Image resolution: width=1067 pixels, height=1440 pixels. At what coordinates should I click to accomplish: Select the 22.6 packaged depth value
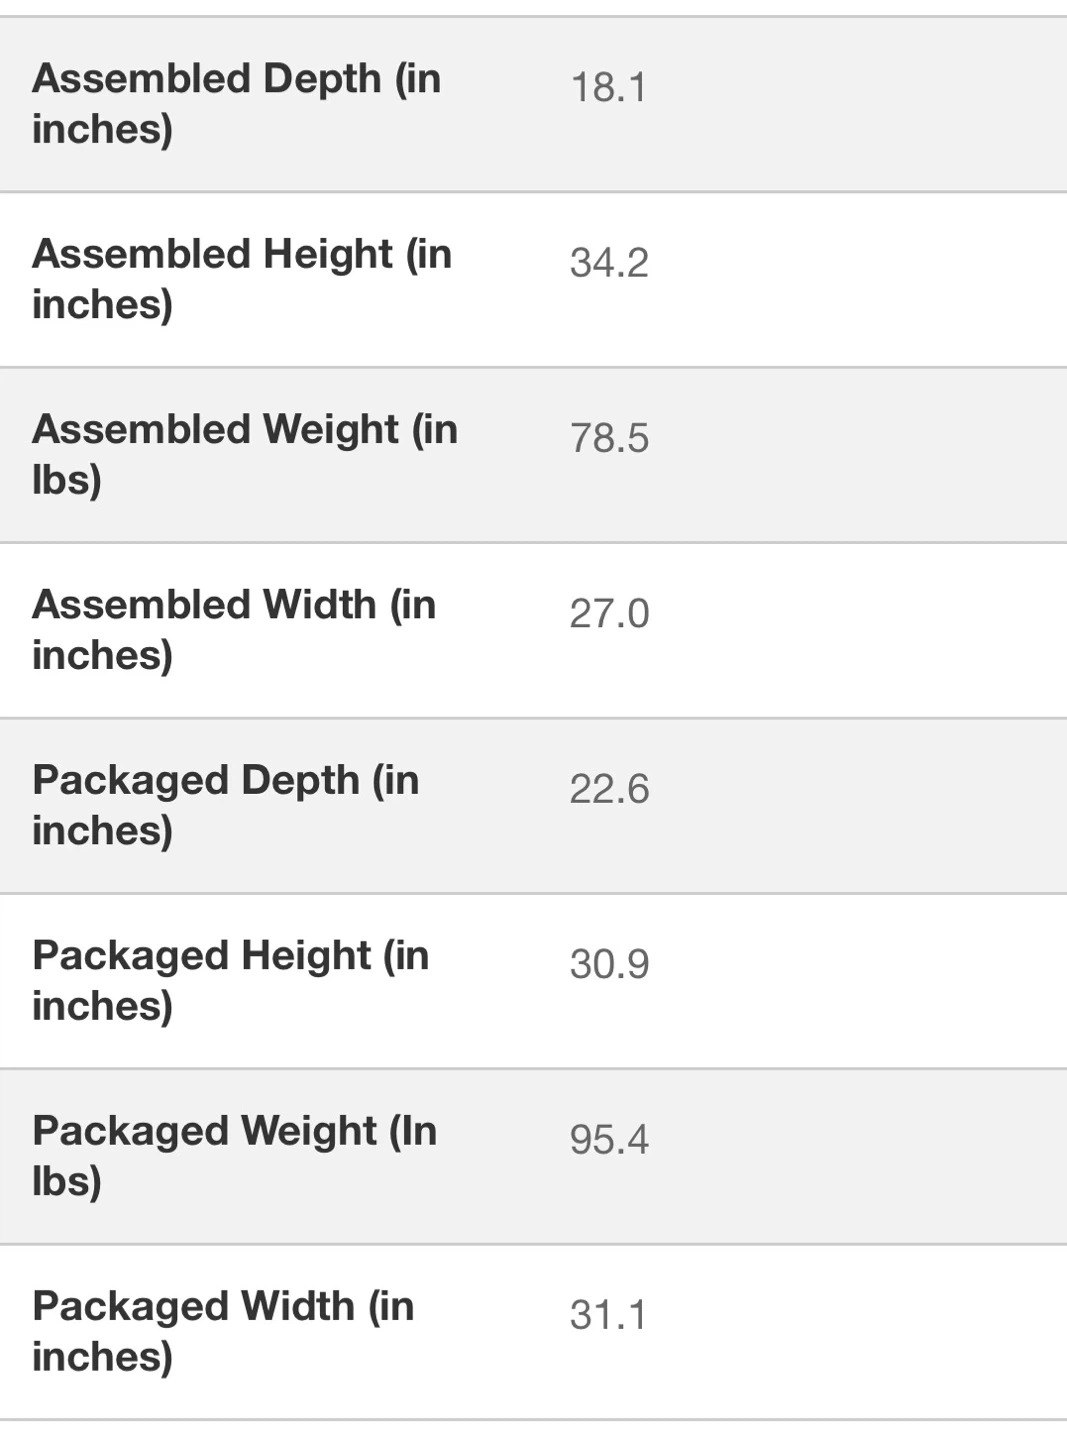click(x=609, y=789)
